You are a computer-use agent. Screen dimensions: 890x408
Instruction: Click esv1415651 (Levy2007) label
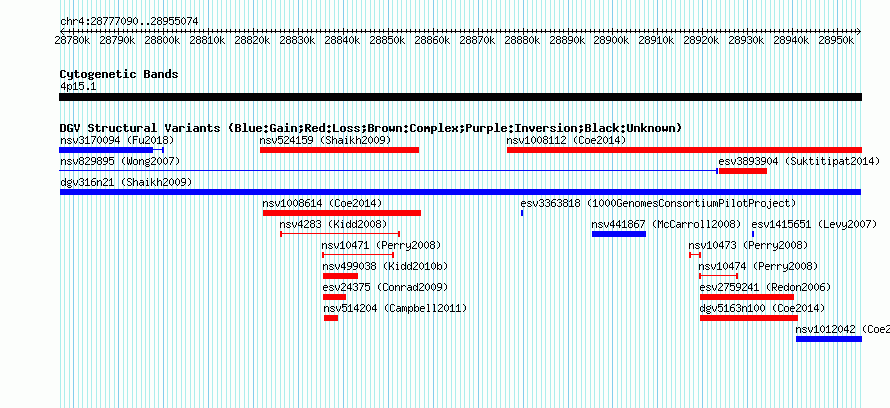[814, 224]
